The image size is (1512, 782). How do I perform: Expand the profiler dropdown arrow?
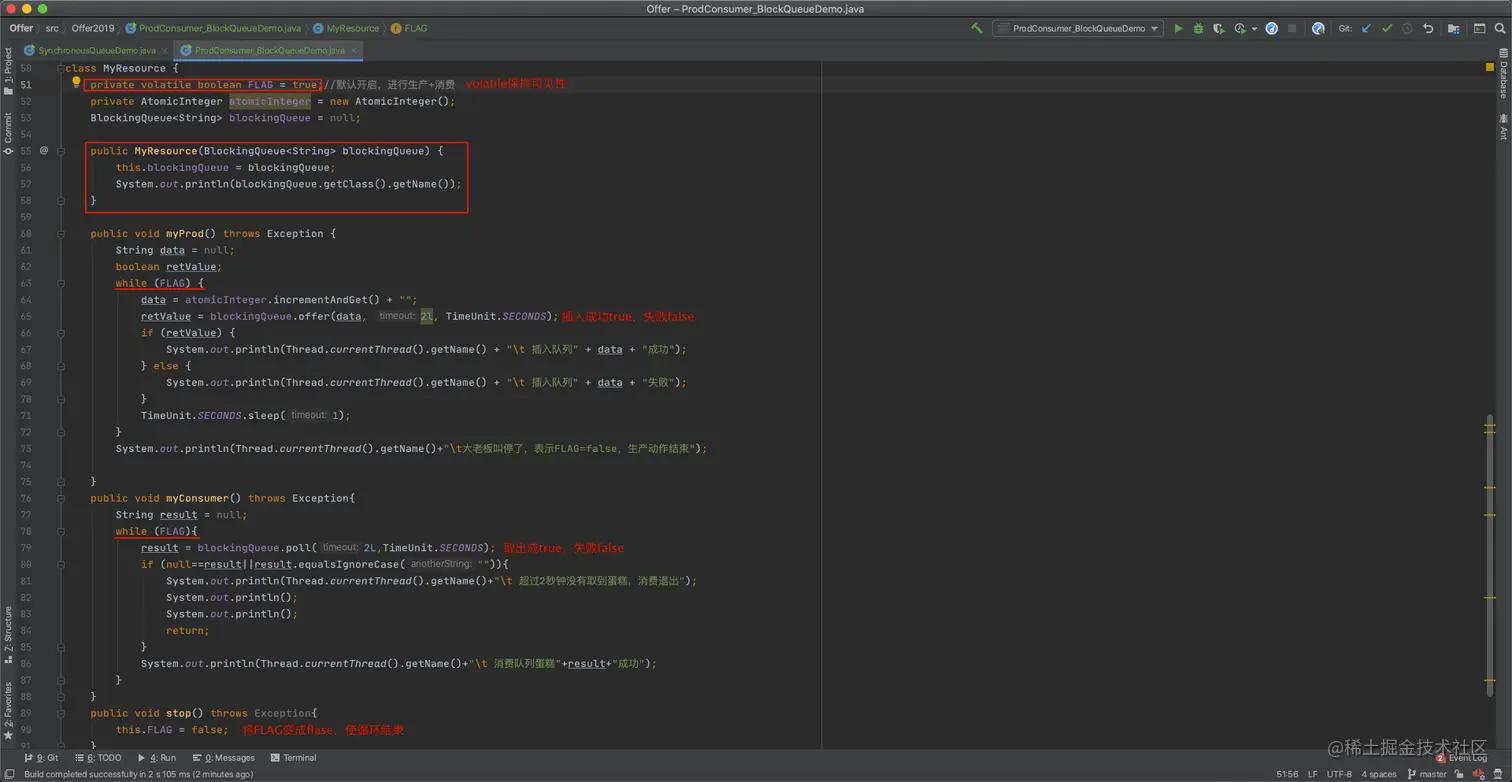point(1254,29)
